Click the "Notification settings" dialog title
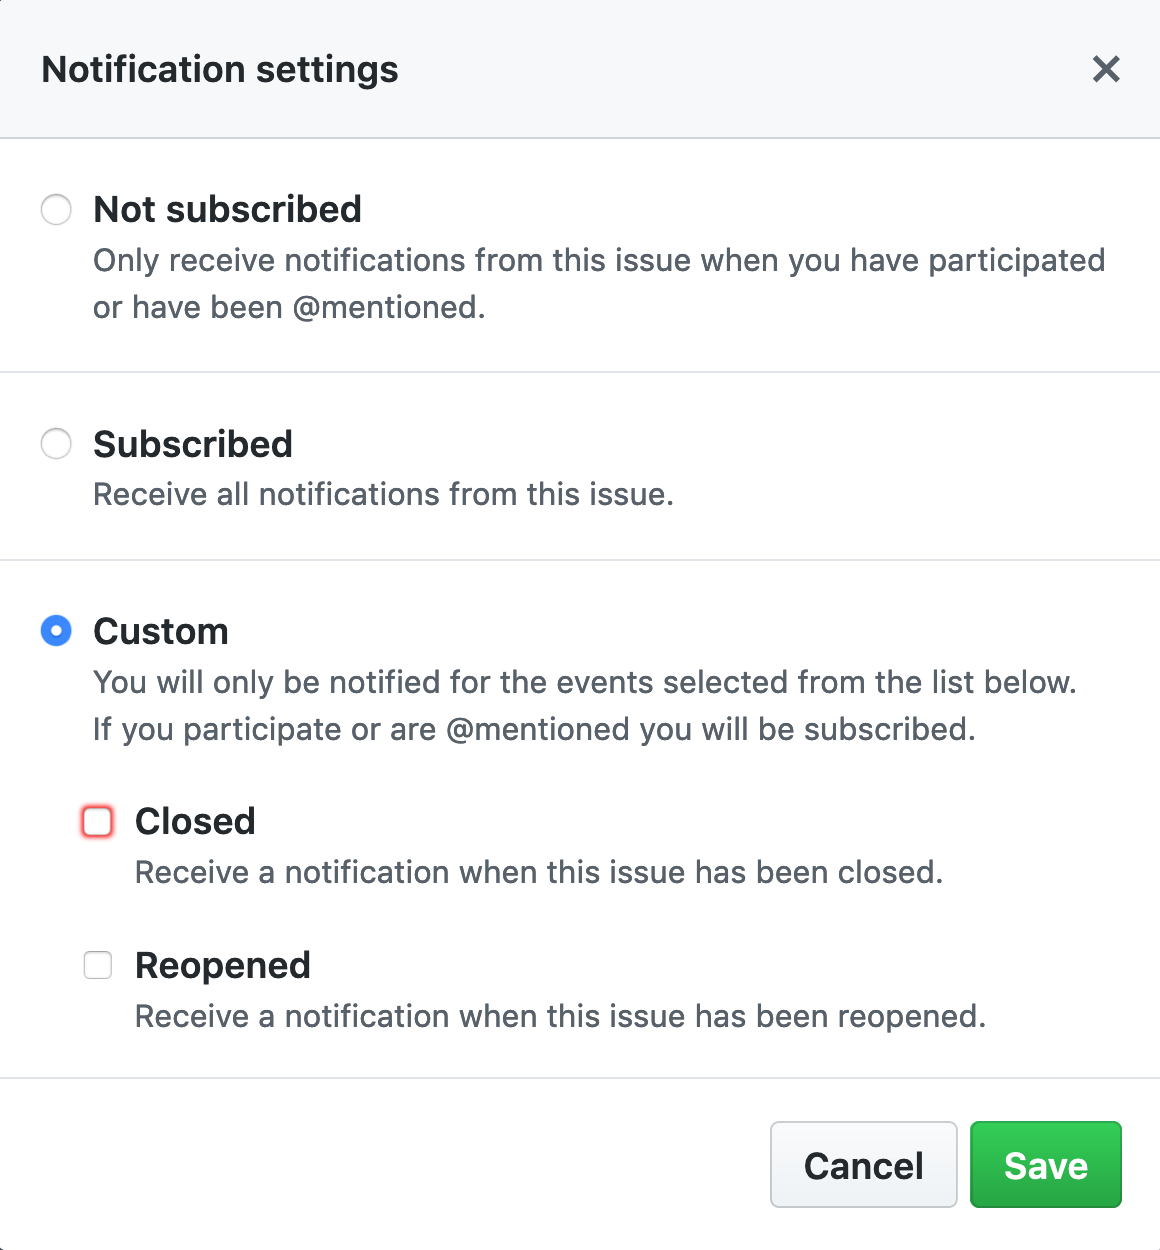This screenshot has height=1250, width=1160. [220, 69]
